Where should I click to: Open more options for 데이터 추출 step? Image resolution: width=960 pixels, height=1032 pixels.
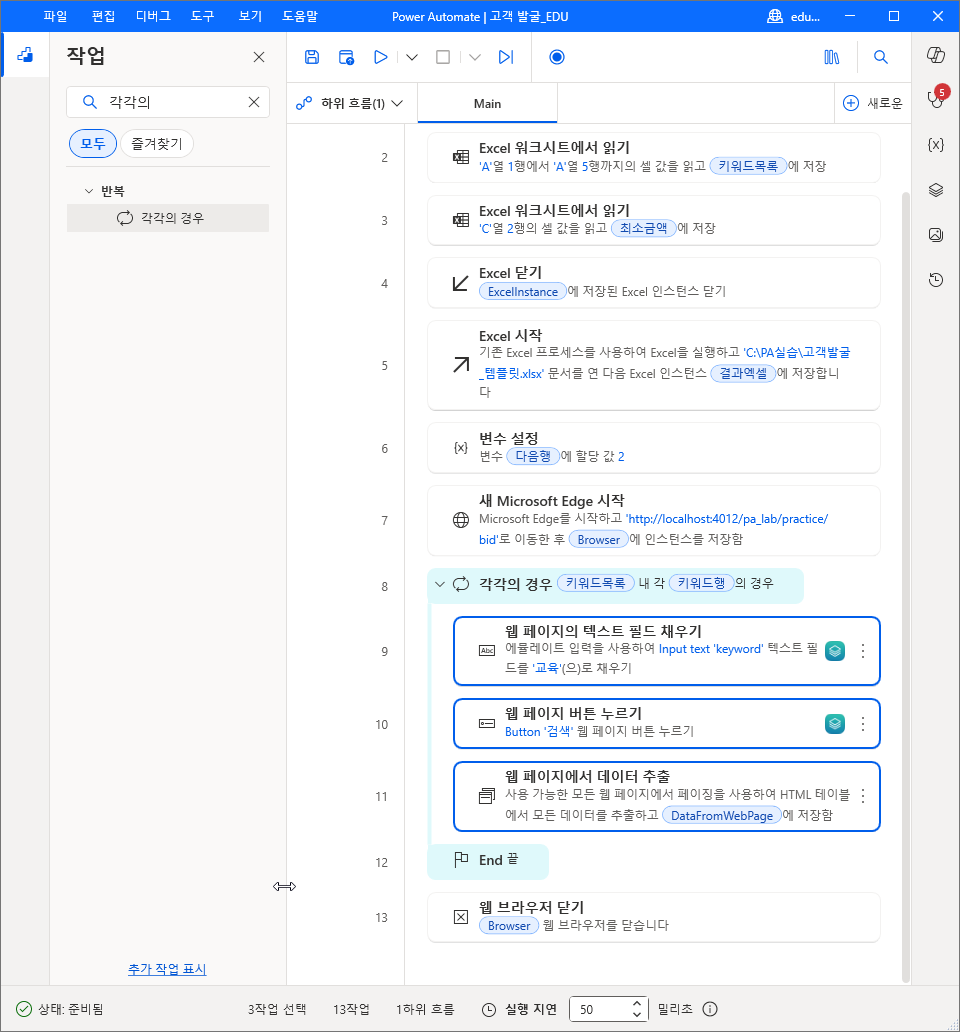point(863,796)
